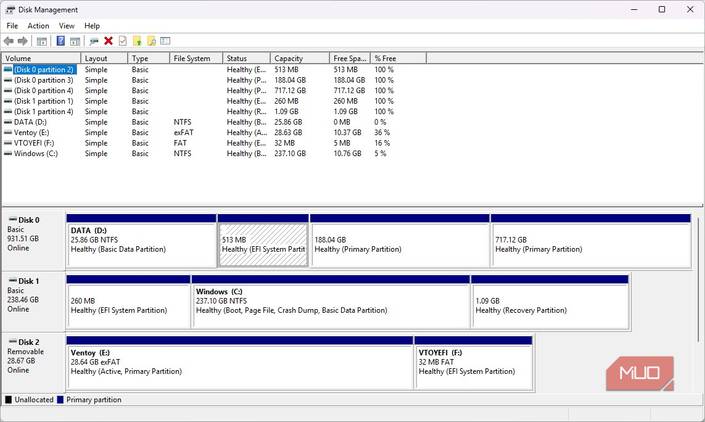Viewport: 705px width, 422px height.
Task: Select the 260 MB EFI System Partition block
Action: 128,302
